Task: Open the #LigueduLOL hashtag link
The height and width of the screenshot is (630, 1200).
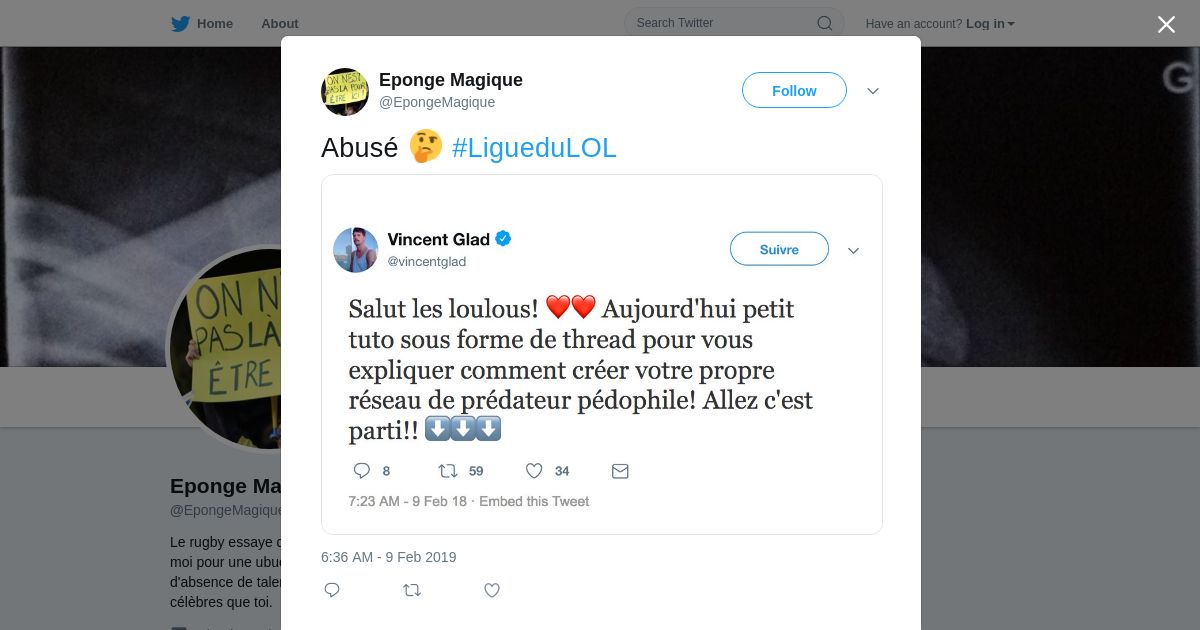Action: pyautogui.click(x=534, y=148)
